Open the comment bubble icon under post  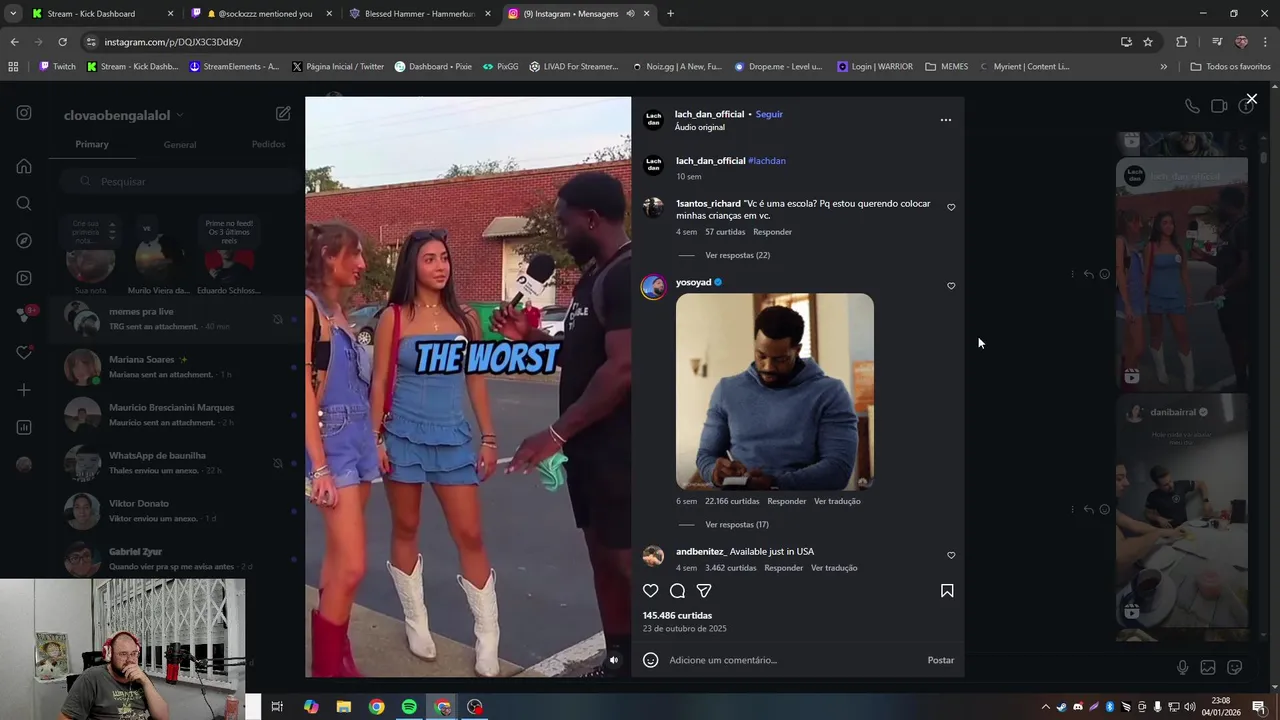click(x=677, y=591)
